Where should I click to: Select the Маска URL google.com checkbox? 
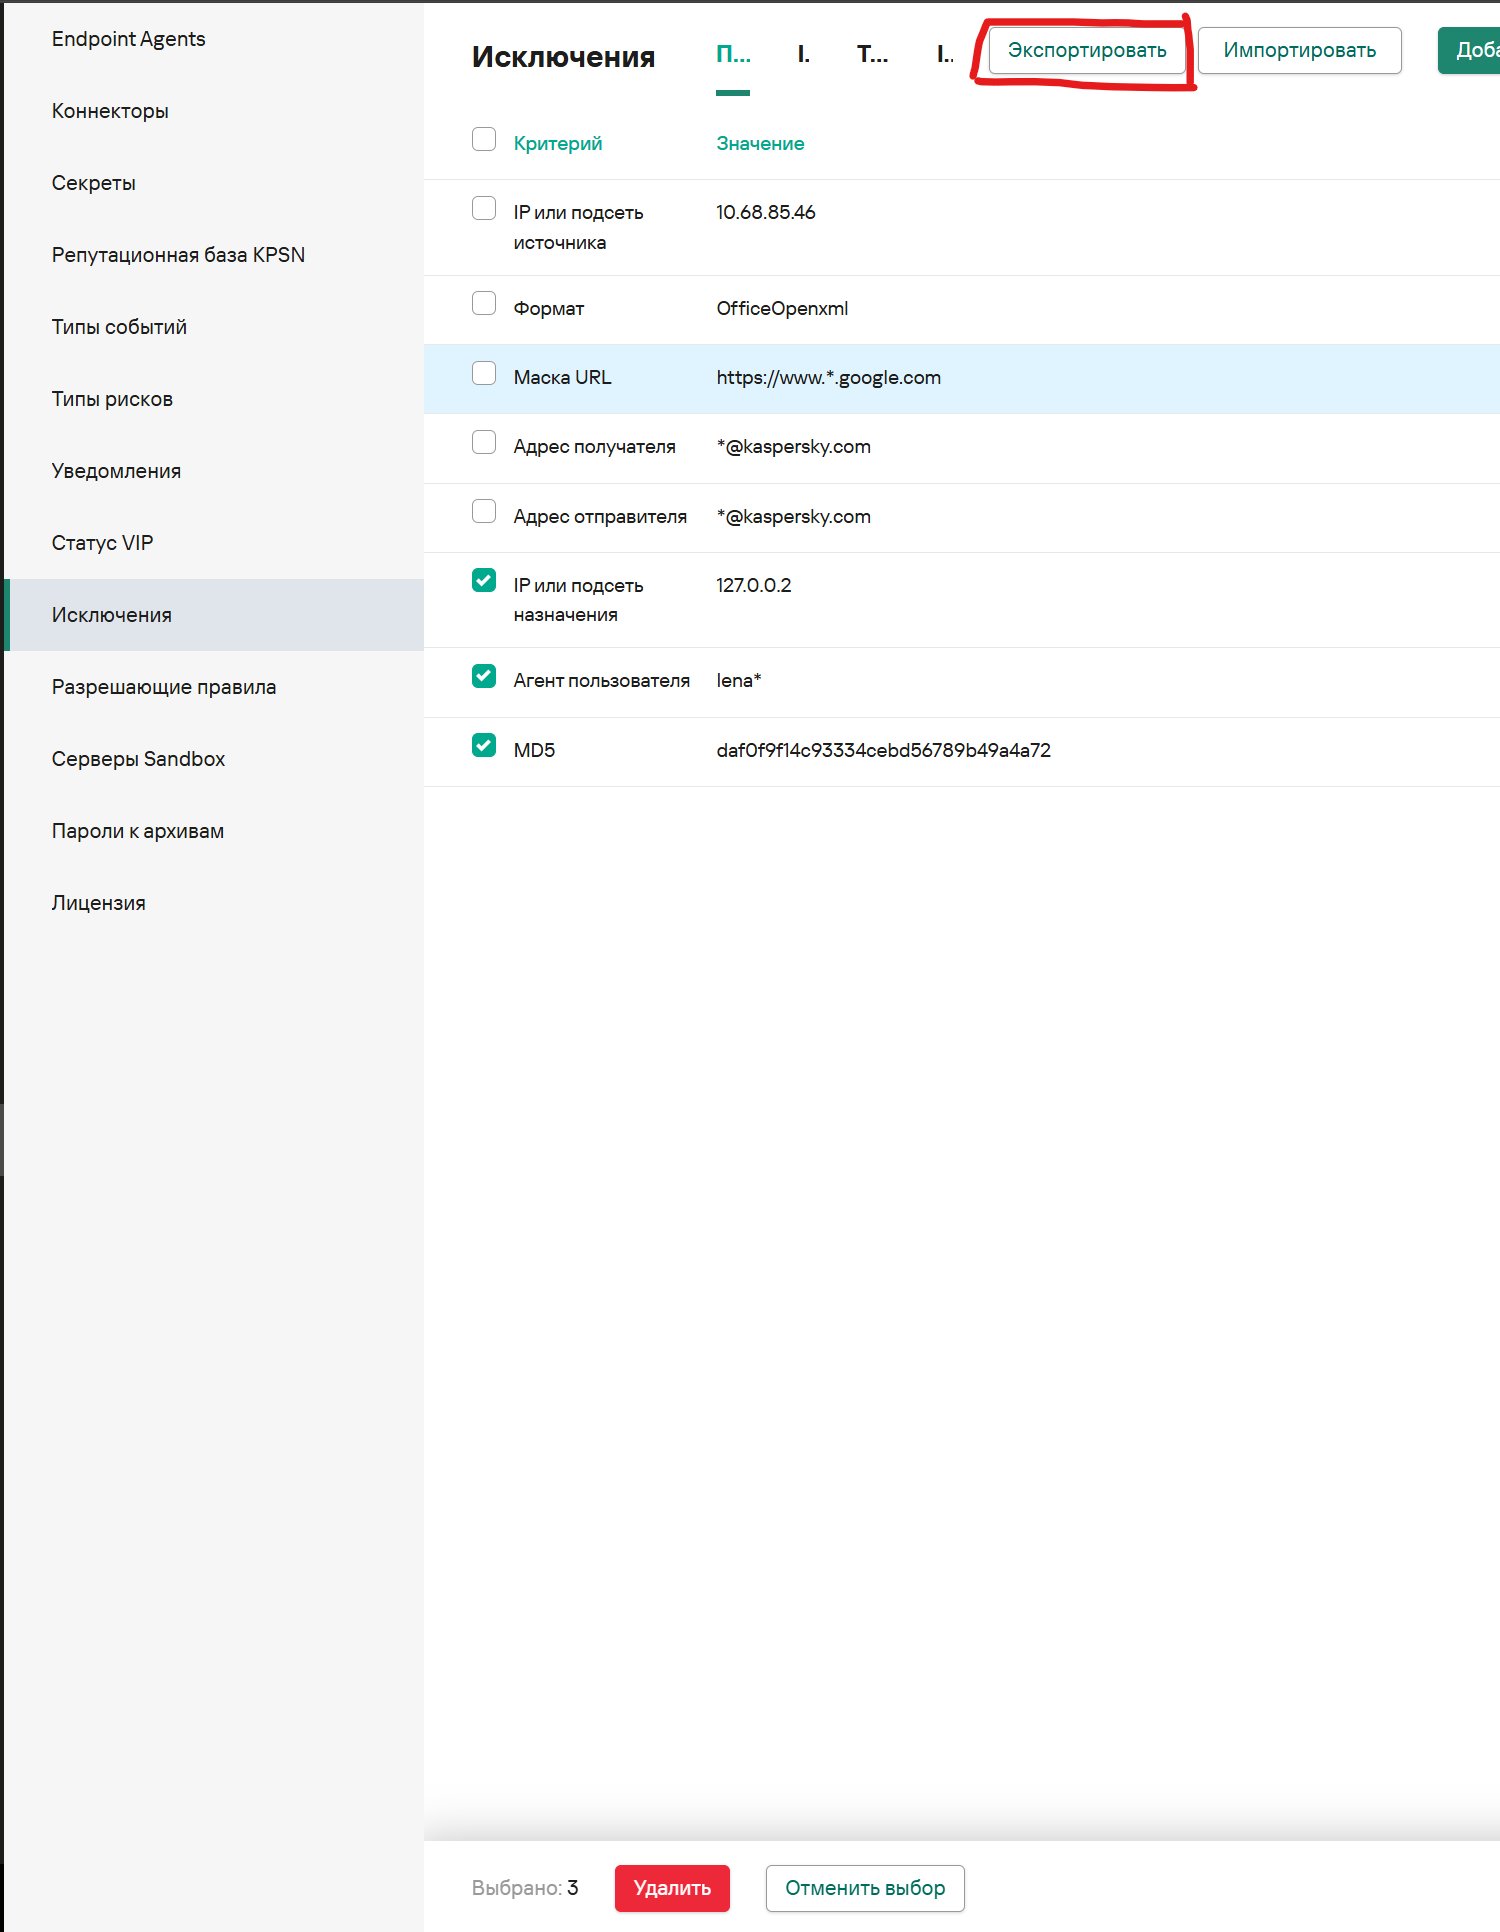tap(484, 374)
